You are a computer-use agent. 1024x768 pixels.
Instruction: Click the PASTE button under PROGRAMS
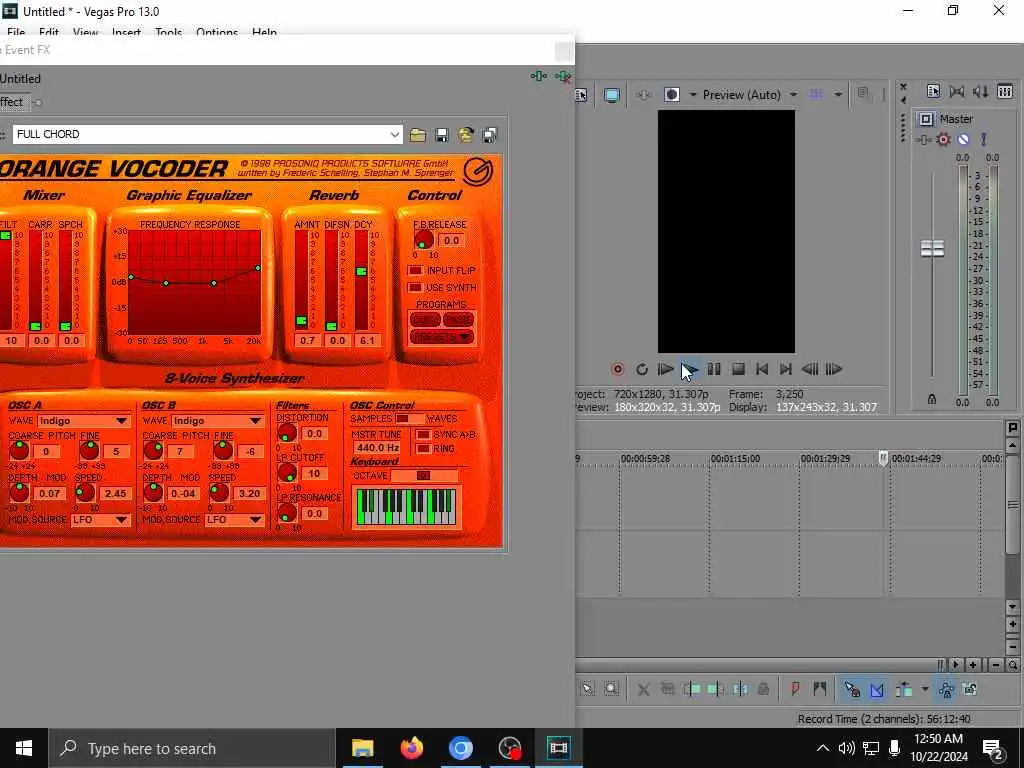[x=458, y=320]
